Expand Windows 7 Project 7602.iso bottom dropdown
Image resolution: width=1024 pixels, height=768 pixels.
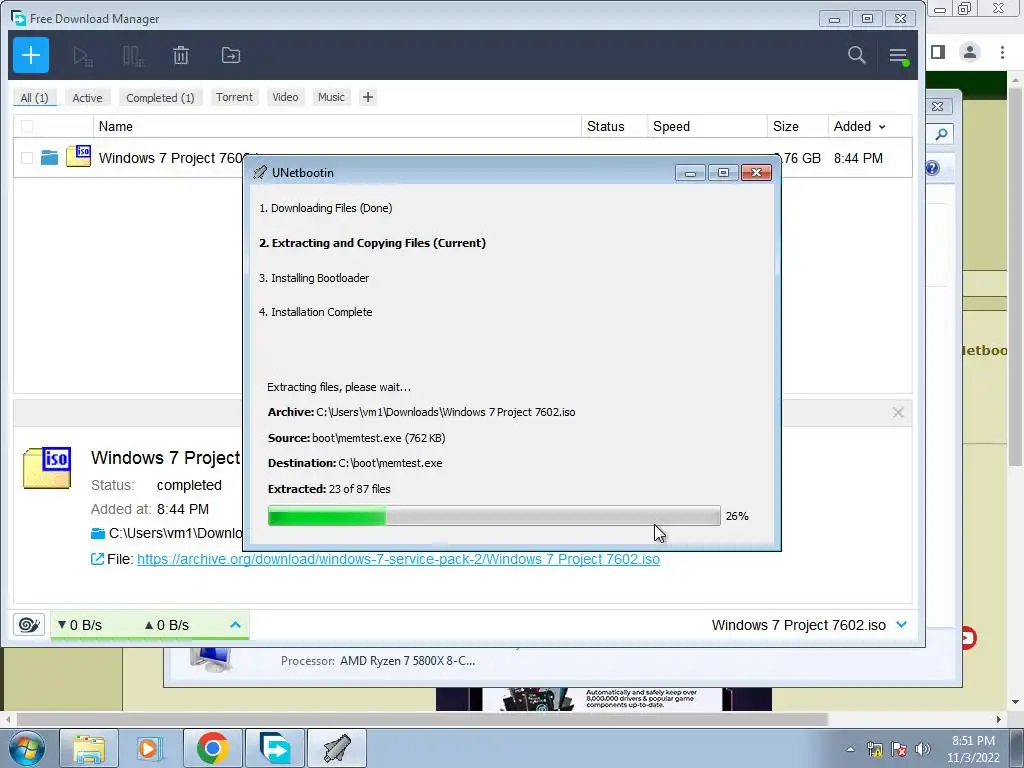[902, 624]
